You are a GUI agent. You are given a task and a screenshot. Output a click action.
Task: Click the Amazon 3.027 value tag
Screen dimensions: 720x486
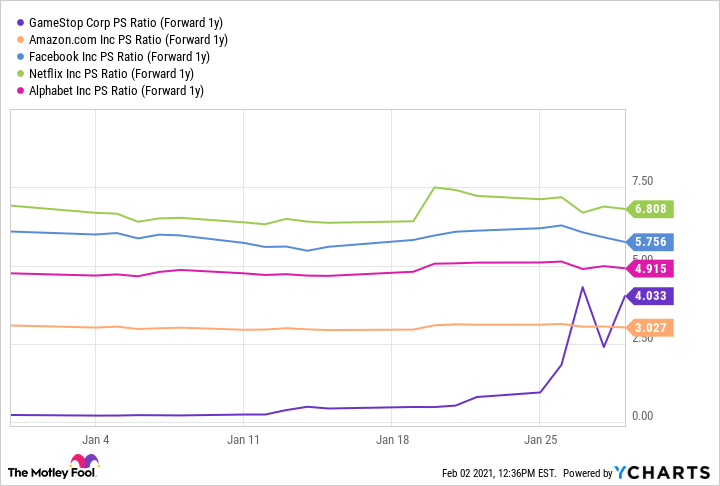pyautogui.click(x=651, y=328)
